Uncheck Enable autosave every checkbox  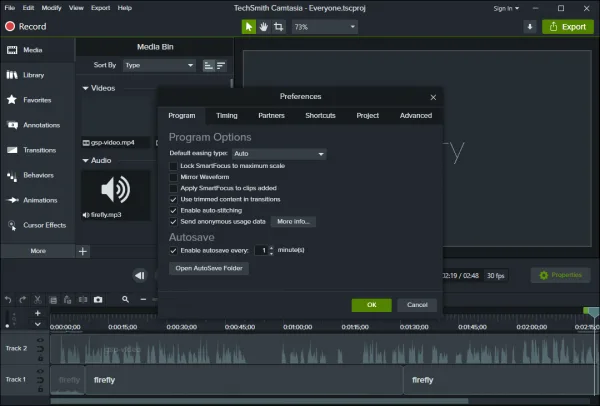(173, 251)
